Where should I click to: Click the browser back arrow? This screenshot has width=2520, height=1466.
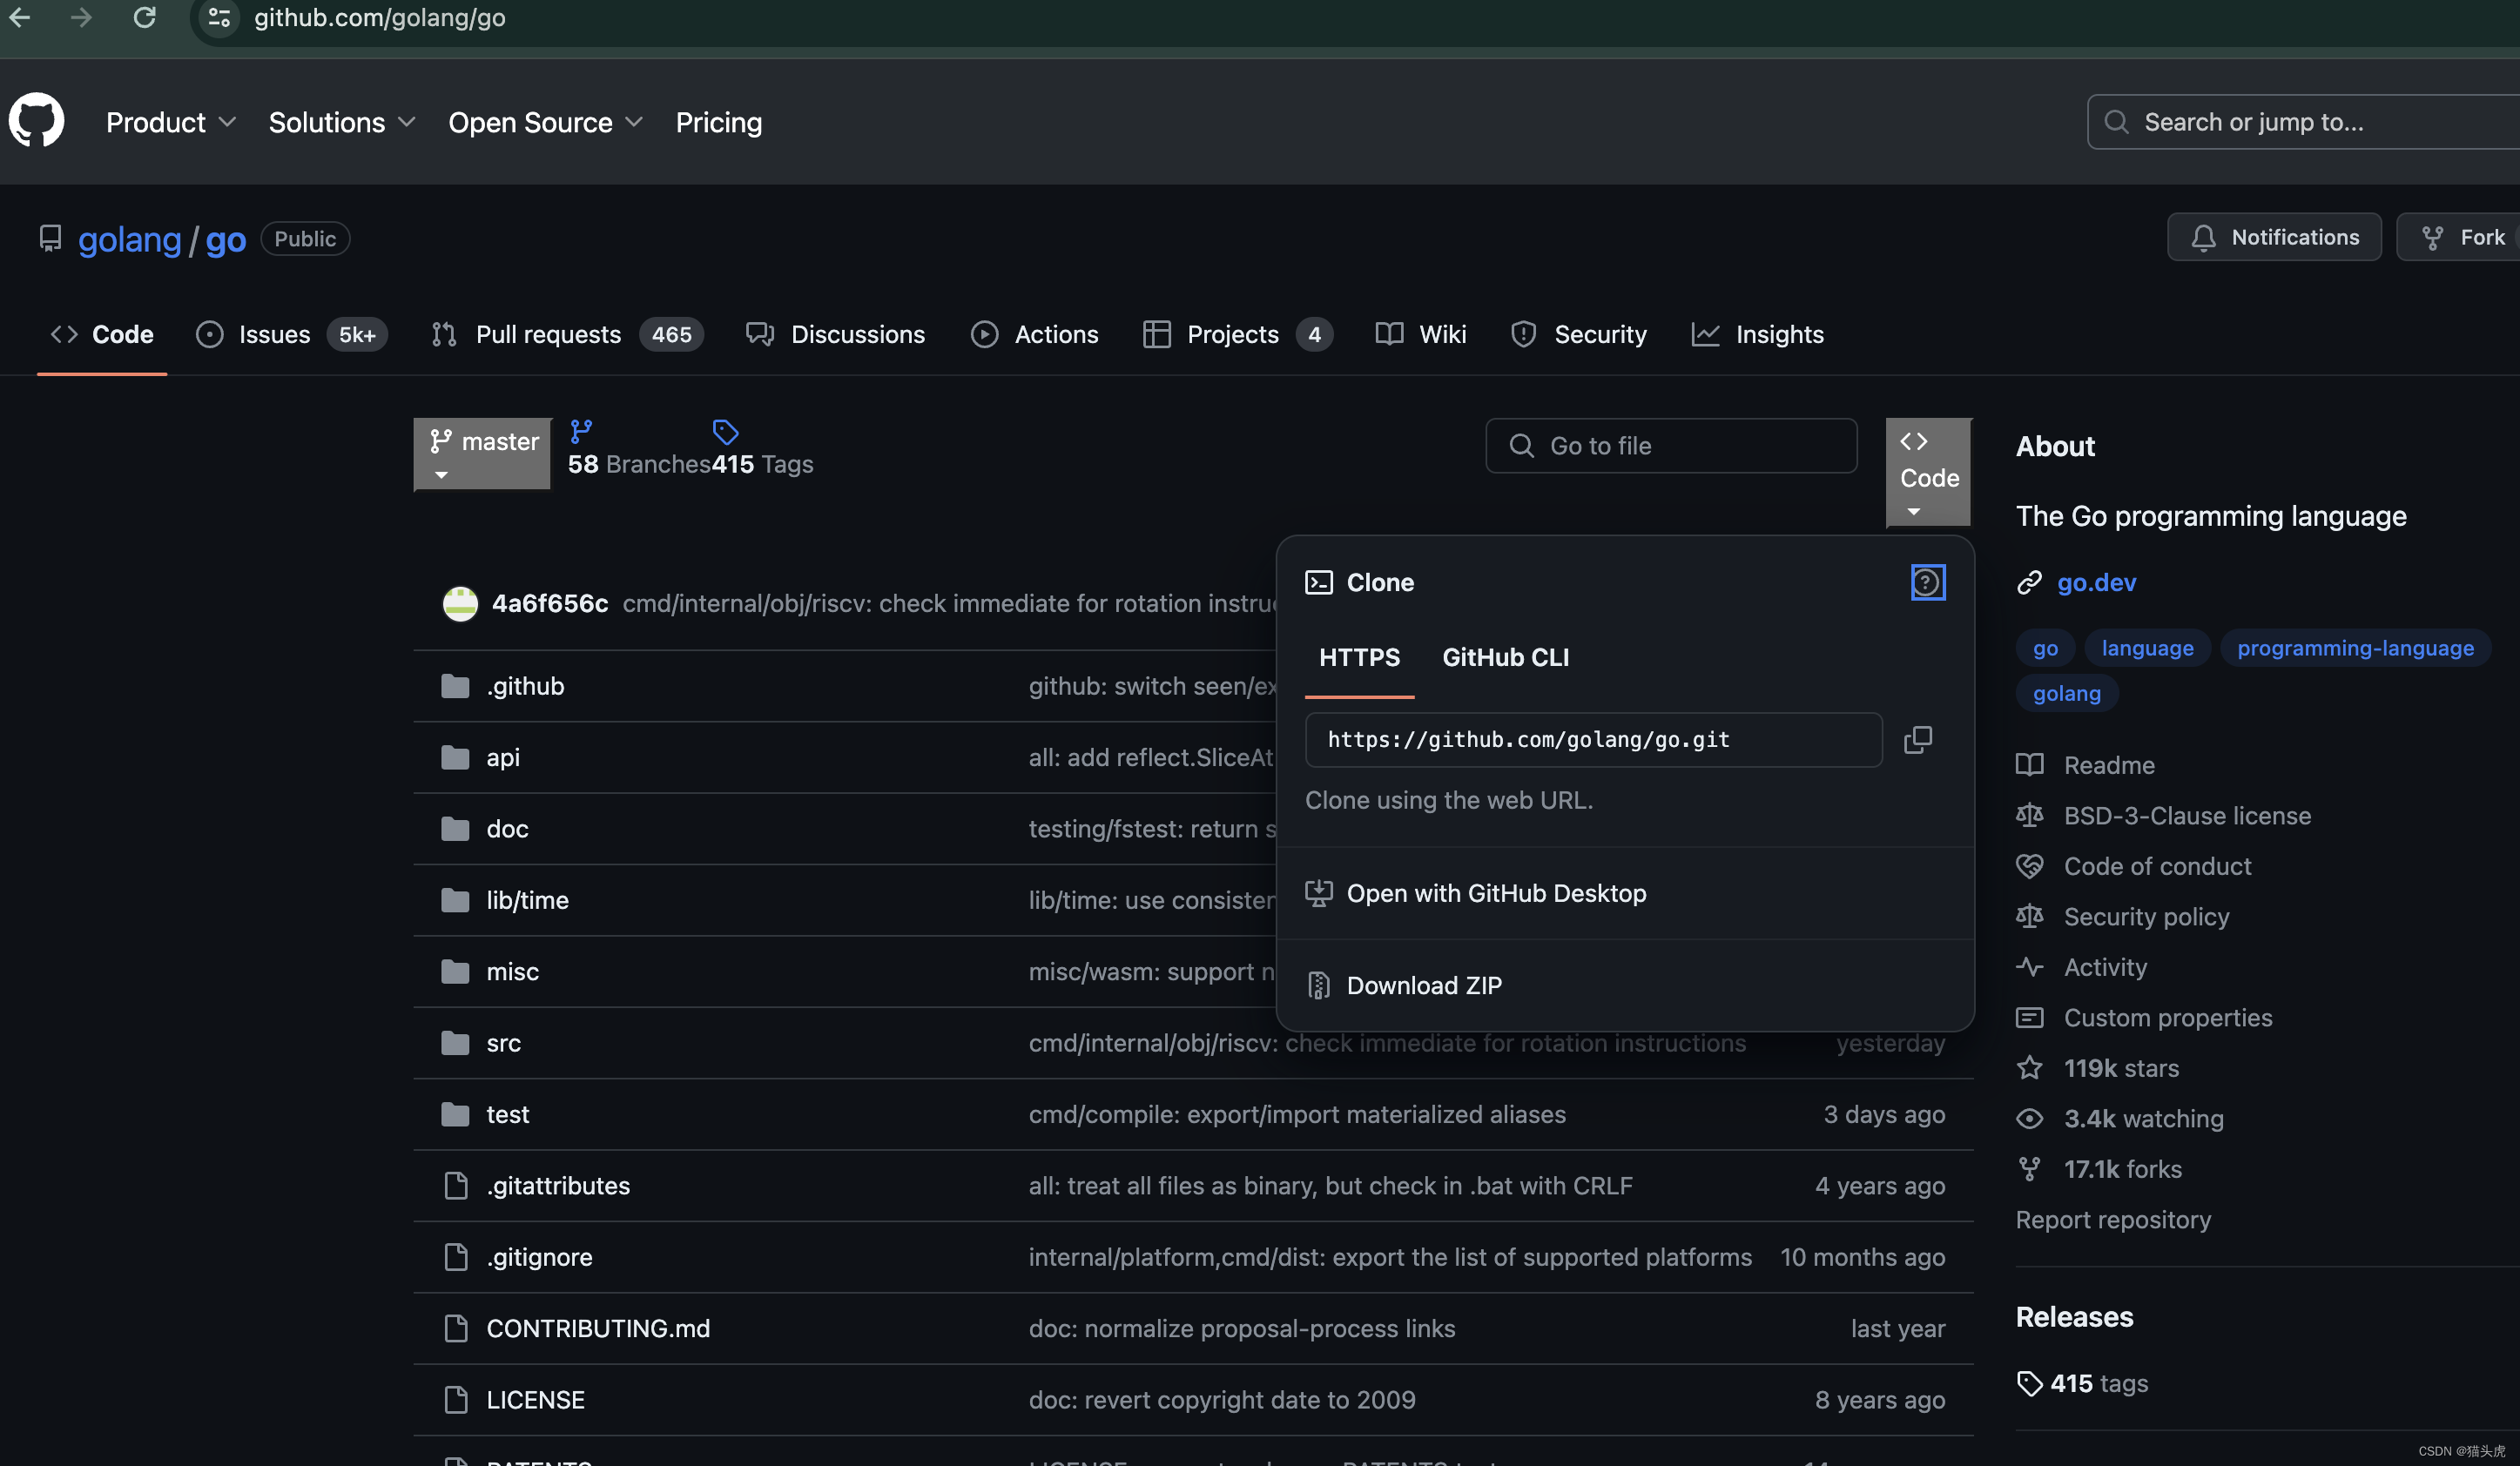pyautogui.click(x=20, y=18)
